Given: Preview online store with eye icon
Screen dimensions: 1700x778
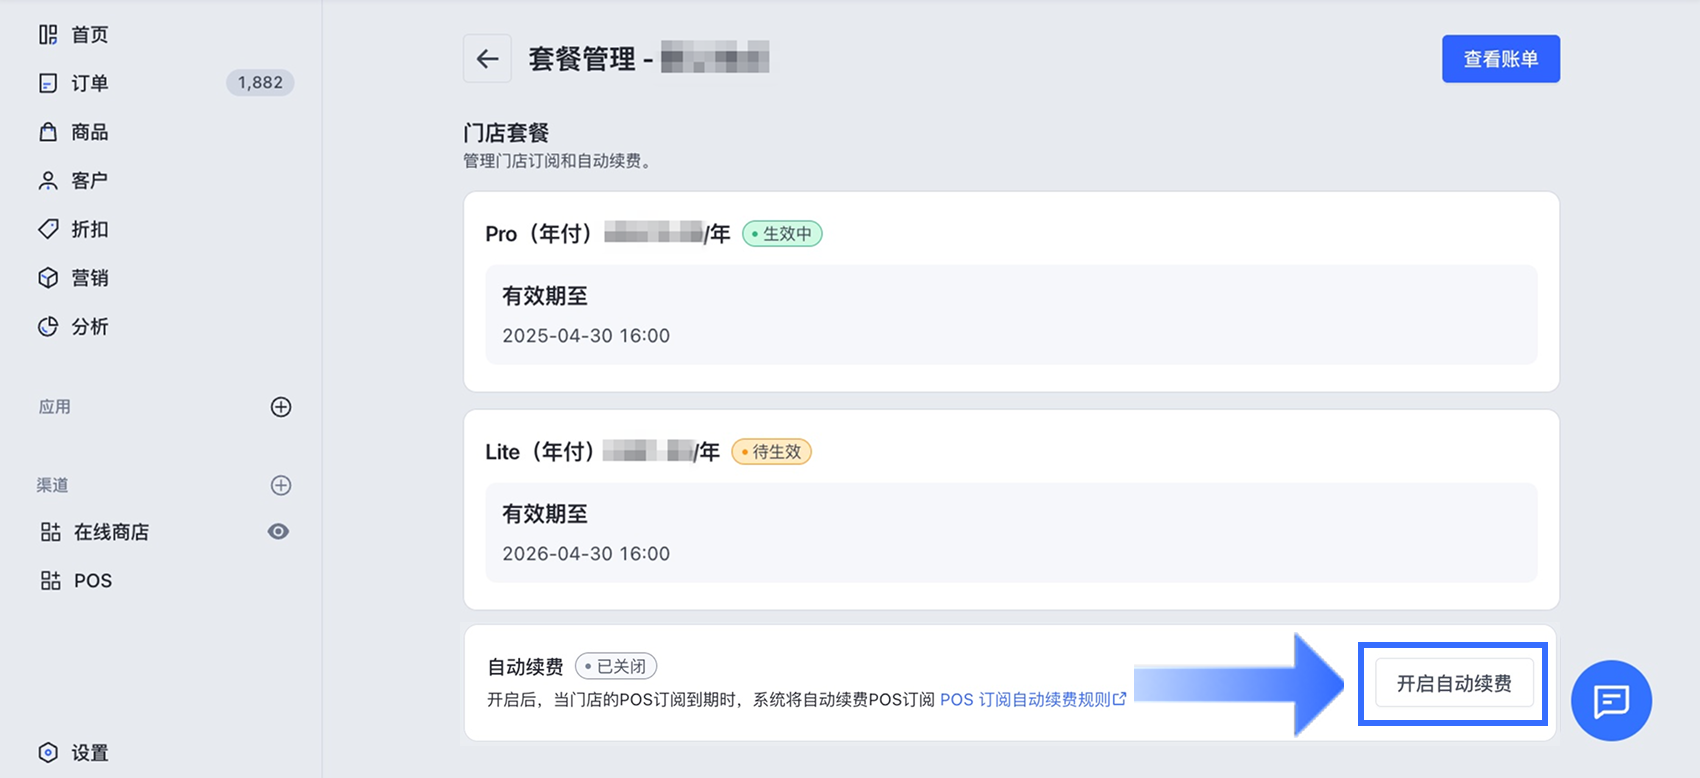Looking at the screenshot, I should point(279,532).
